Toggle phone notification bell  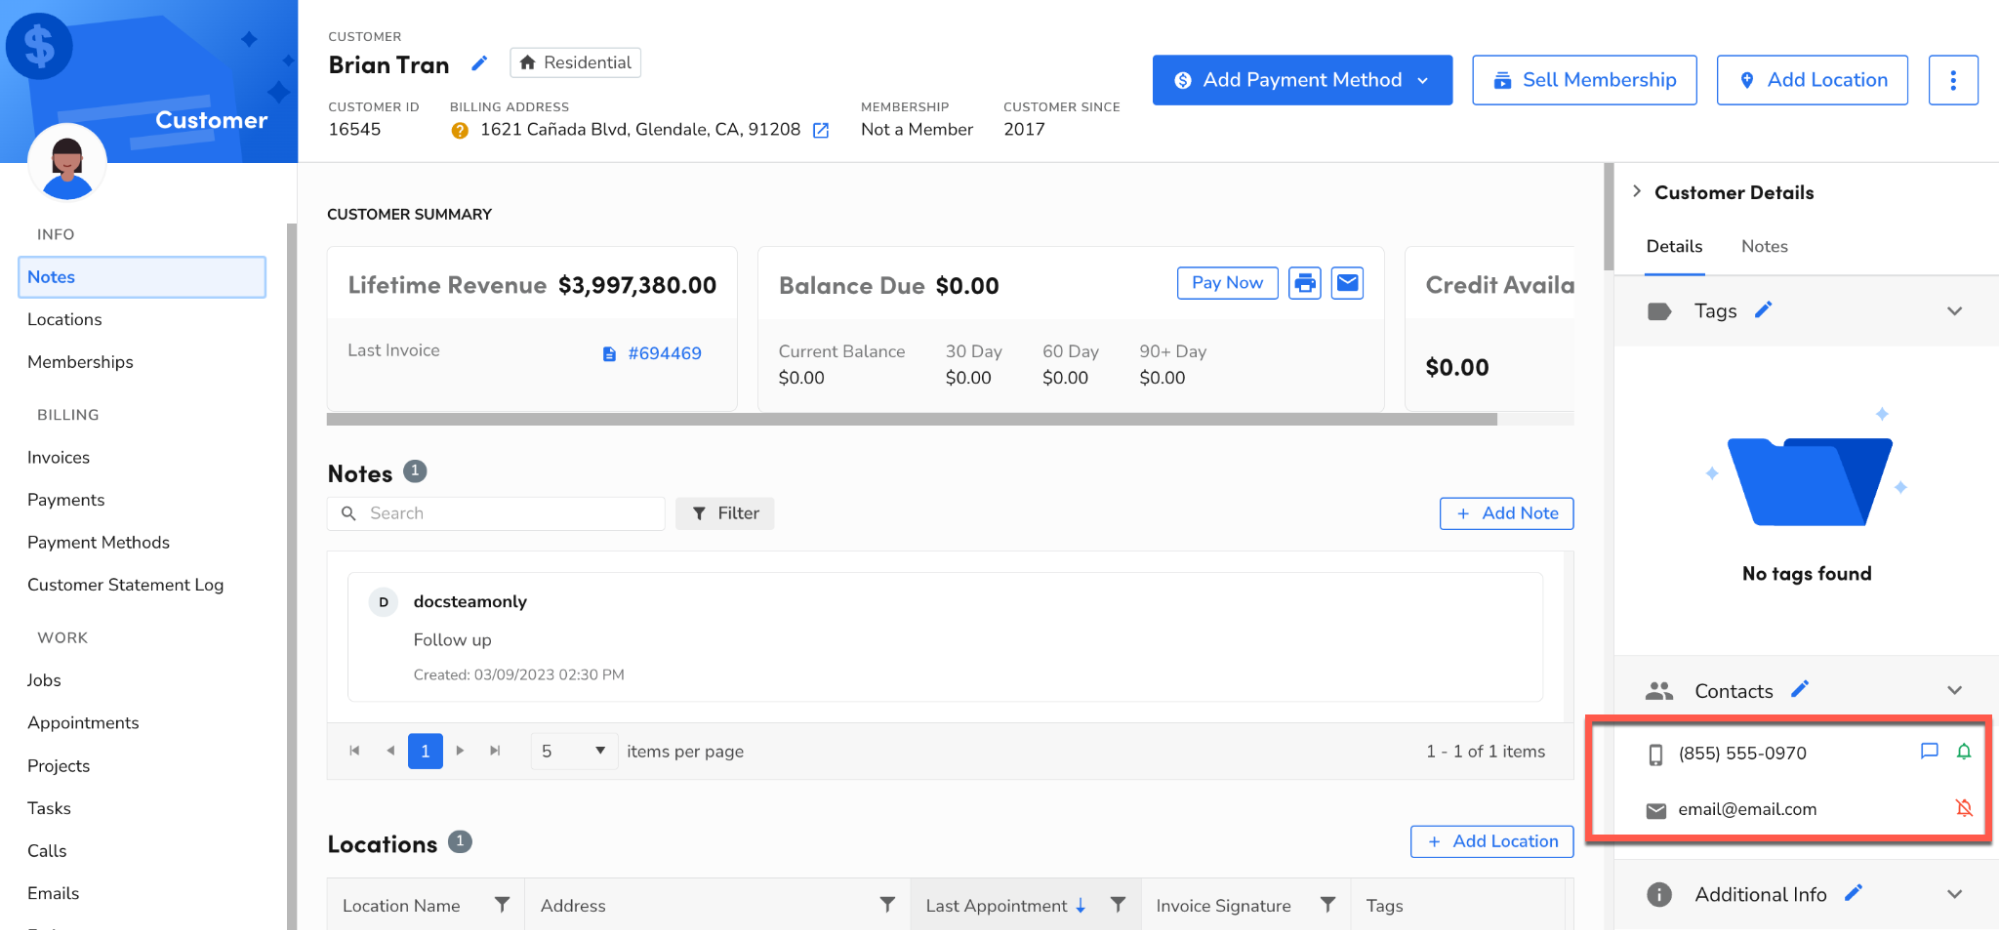click(x=1964, y=751)
